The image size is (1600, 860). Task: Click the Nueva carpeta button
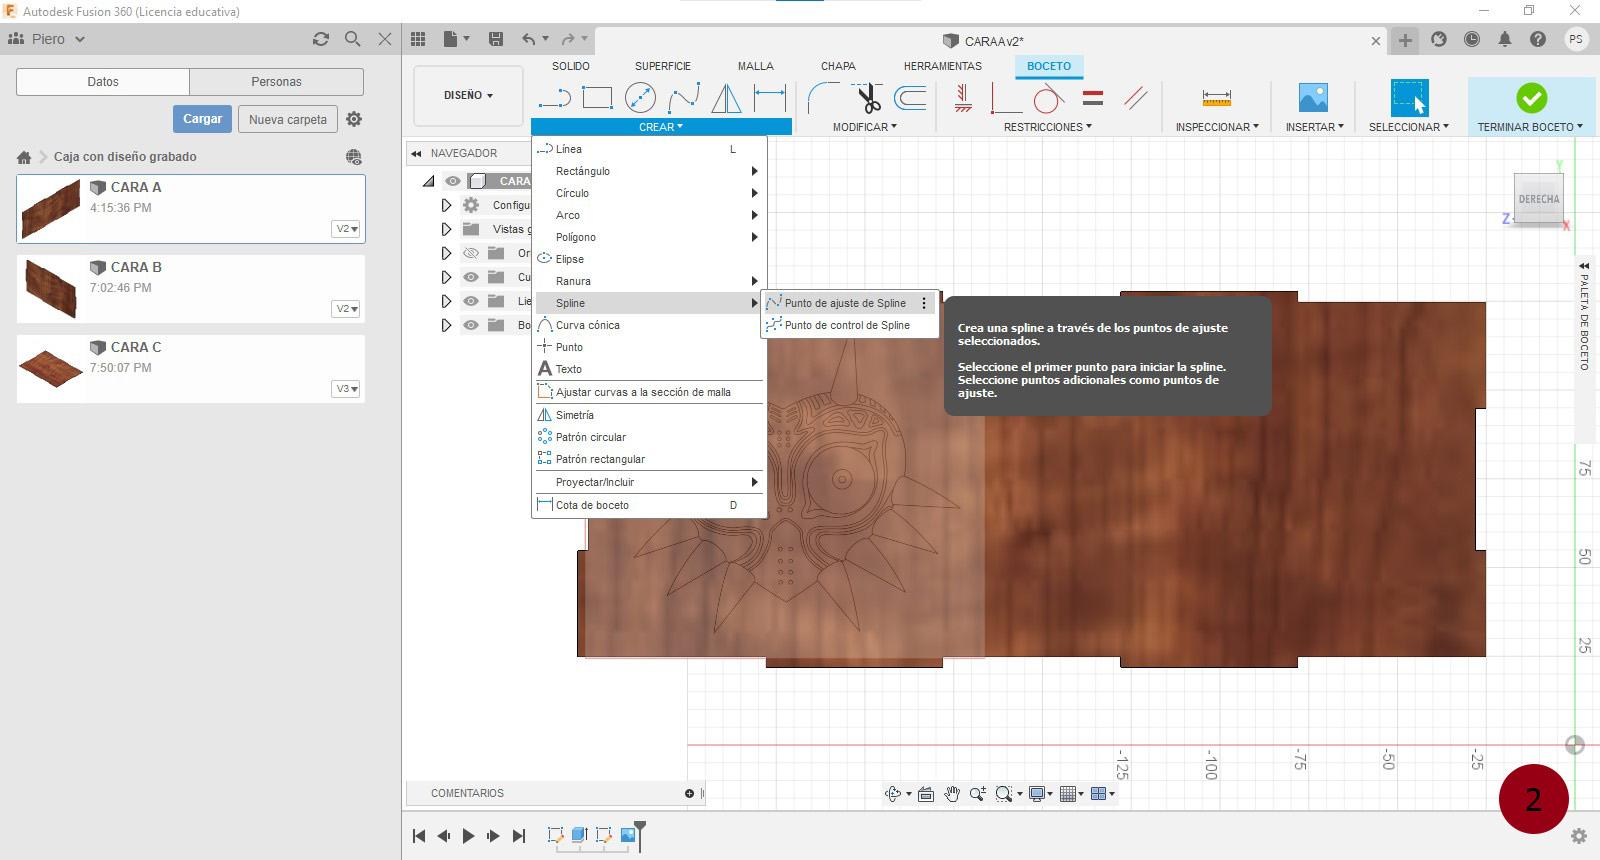pos(288,119)
